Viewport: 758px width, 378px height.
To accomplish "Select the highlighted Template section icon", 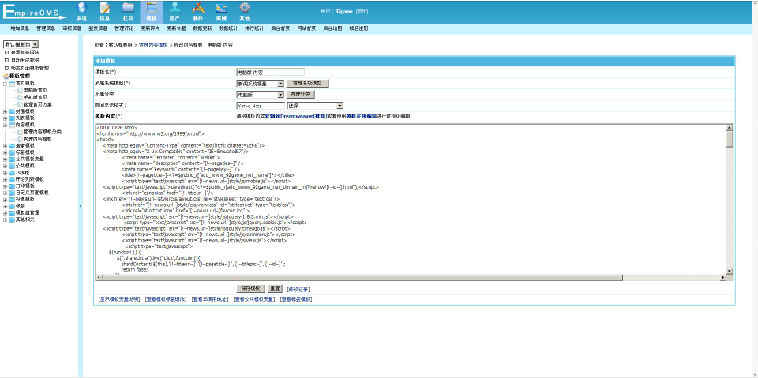I will point(151,12).
